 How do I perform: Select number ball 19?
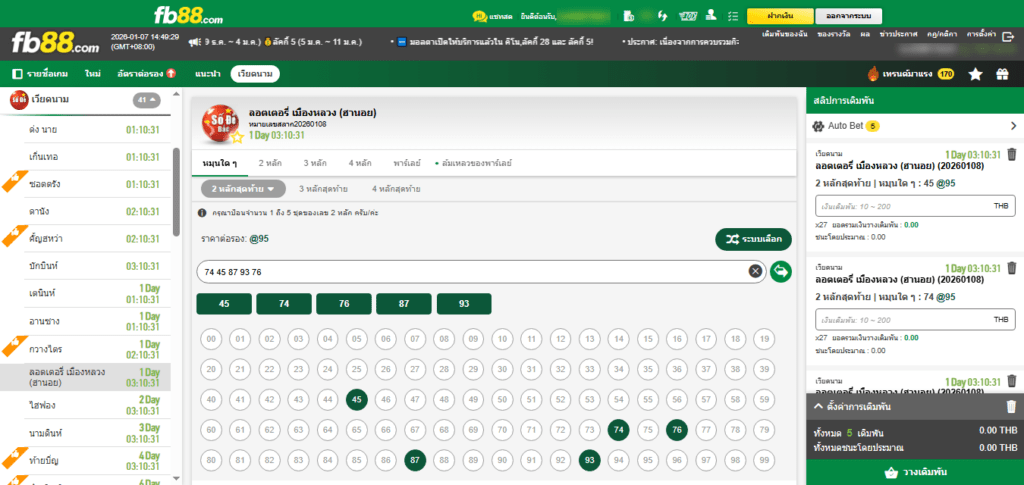(765, 339)
